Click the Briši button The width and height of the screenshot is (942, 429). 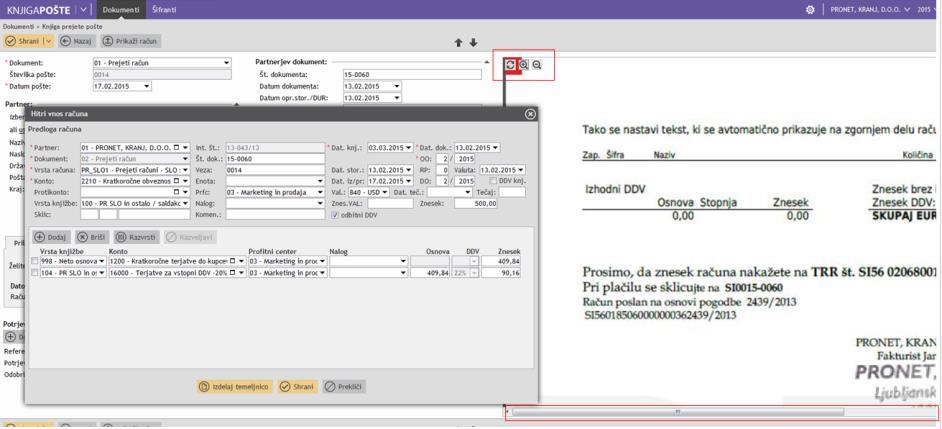[92, 237]
